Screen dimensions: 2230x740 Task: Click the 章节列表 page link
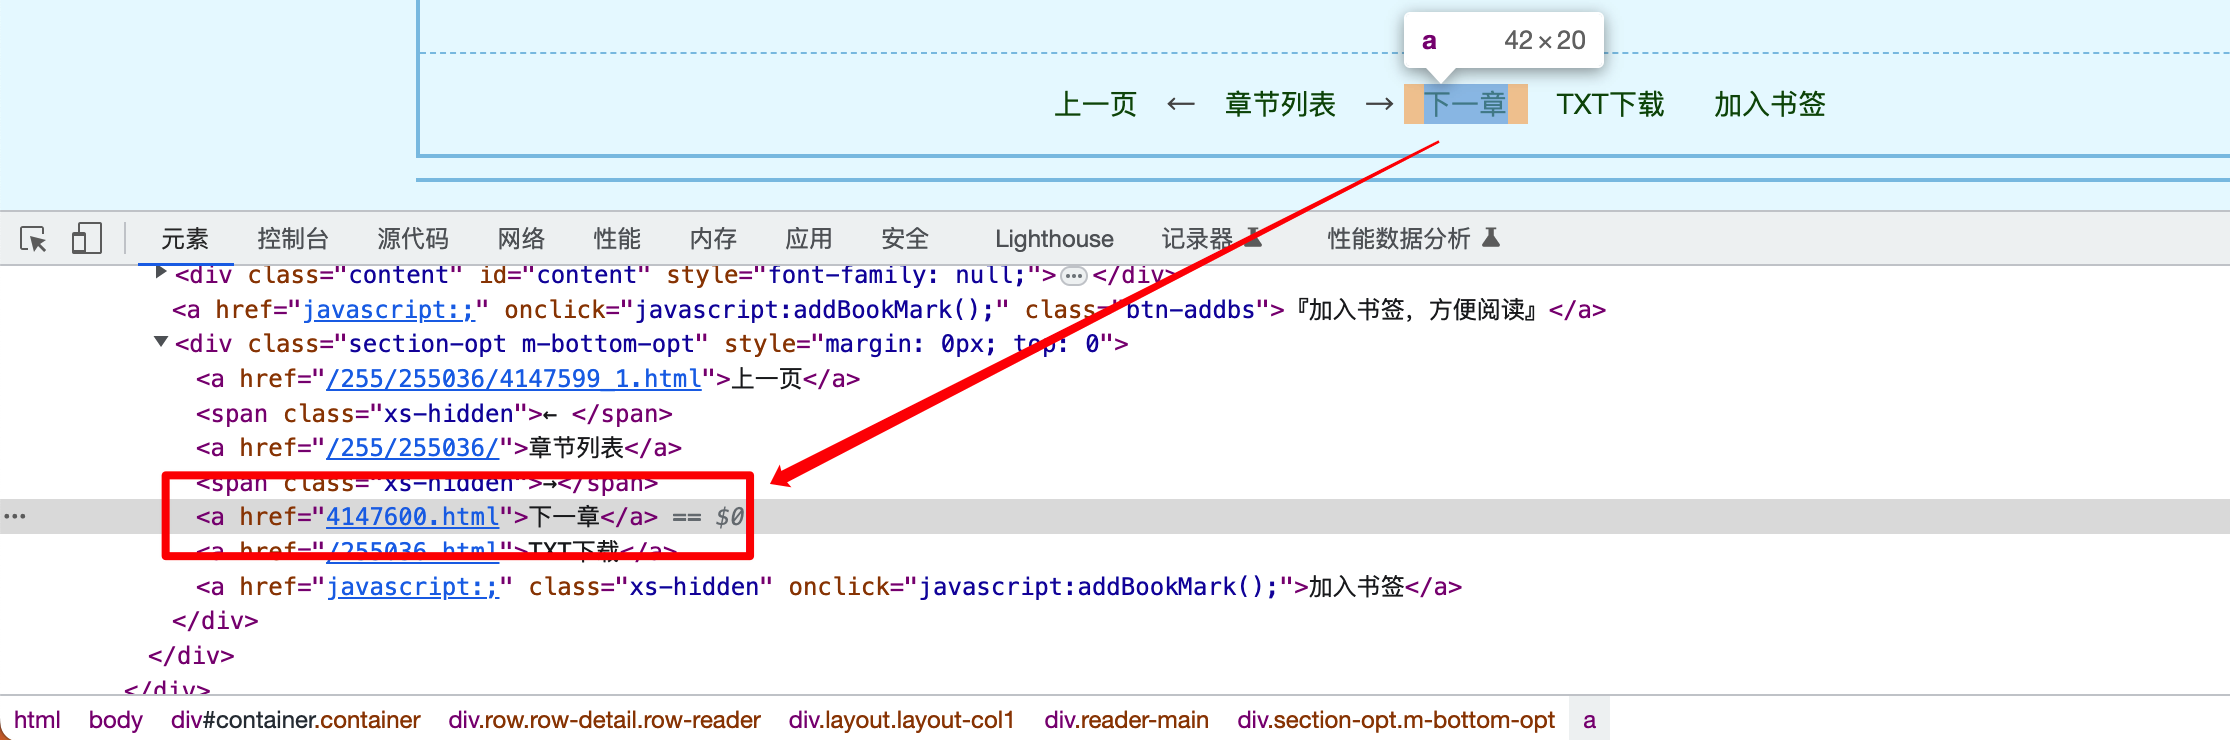click(1281, 104)
